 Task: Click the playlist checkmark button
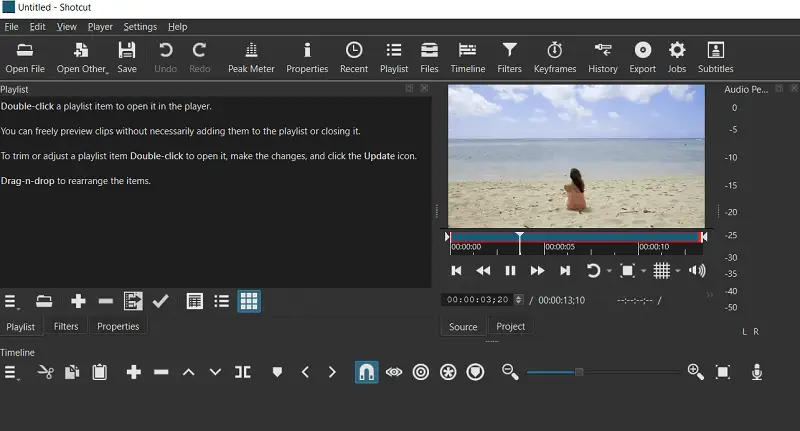tap(160, 301)
